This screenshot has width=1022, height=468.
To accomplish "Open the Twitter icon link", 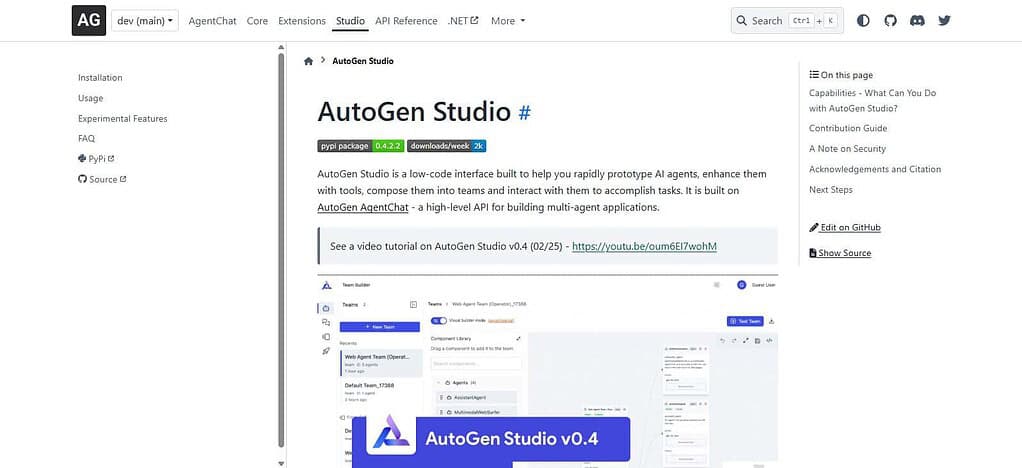I will click(x=944, y=21).
